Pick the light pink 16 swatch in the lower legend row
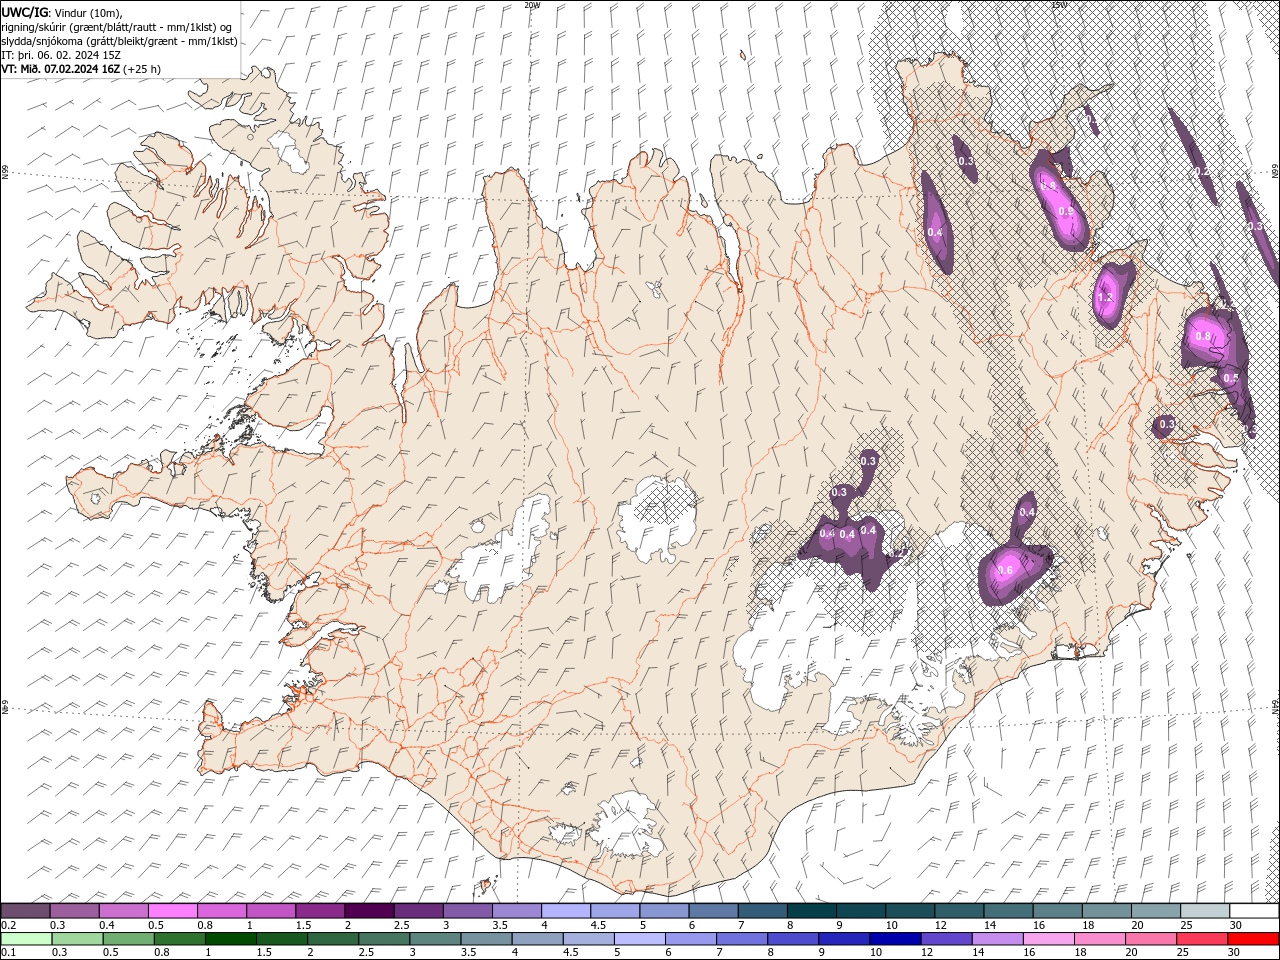1280x960 pixels. tap(1049, 939)
